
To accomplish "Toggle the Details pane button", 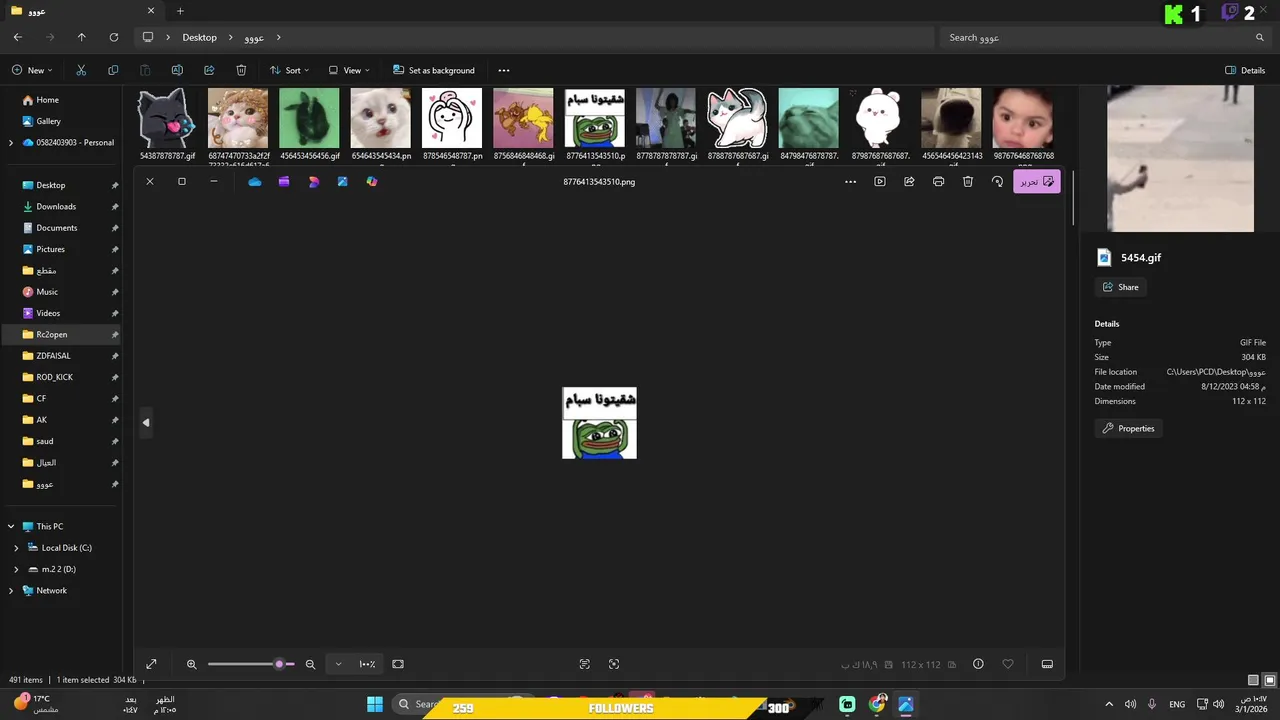I will [1245, 70].
